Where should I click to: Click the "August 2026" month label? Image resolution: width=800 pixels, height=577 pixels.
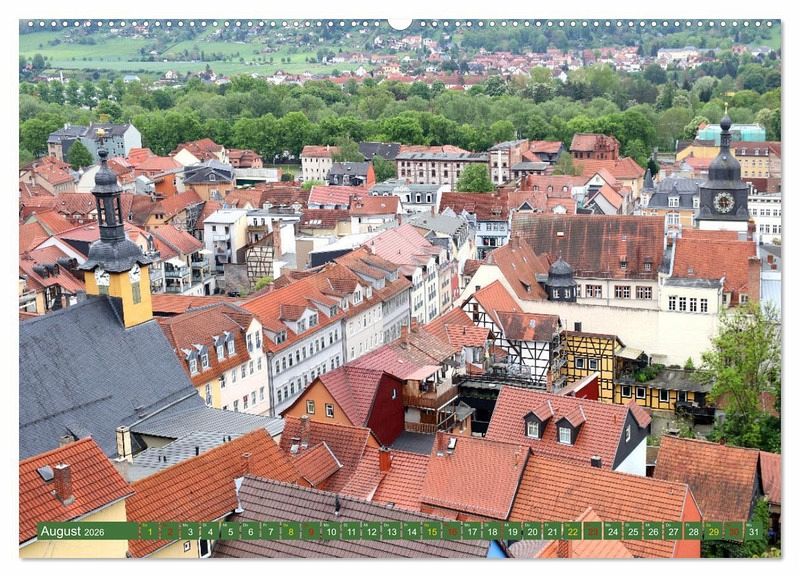[72, 531]
